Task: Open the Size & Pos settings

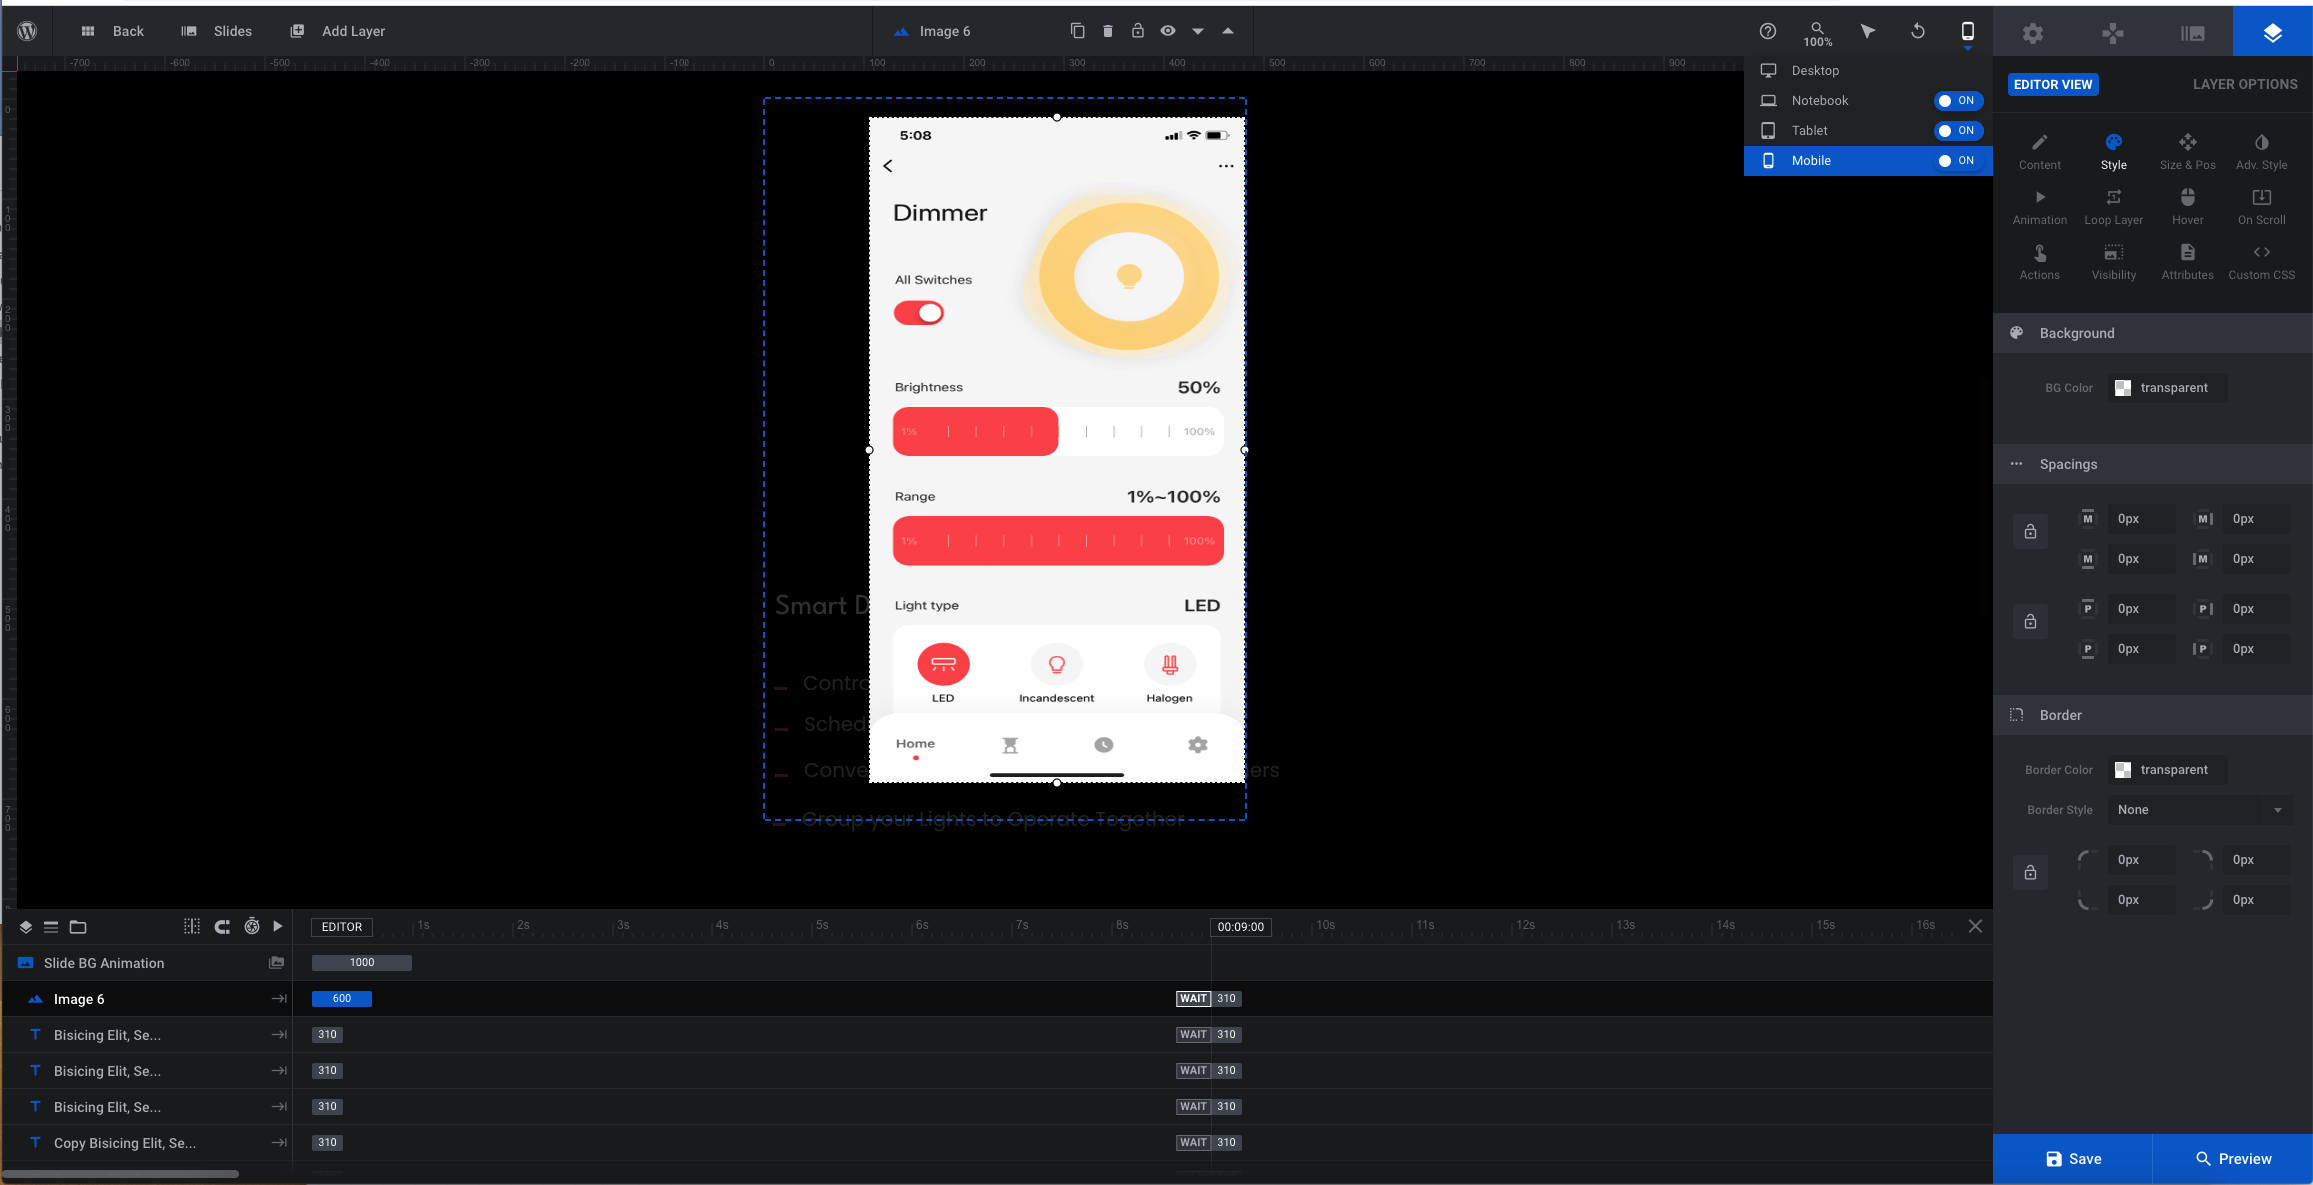Action: tap(2187, 152)
